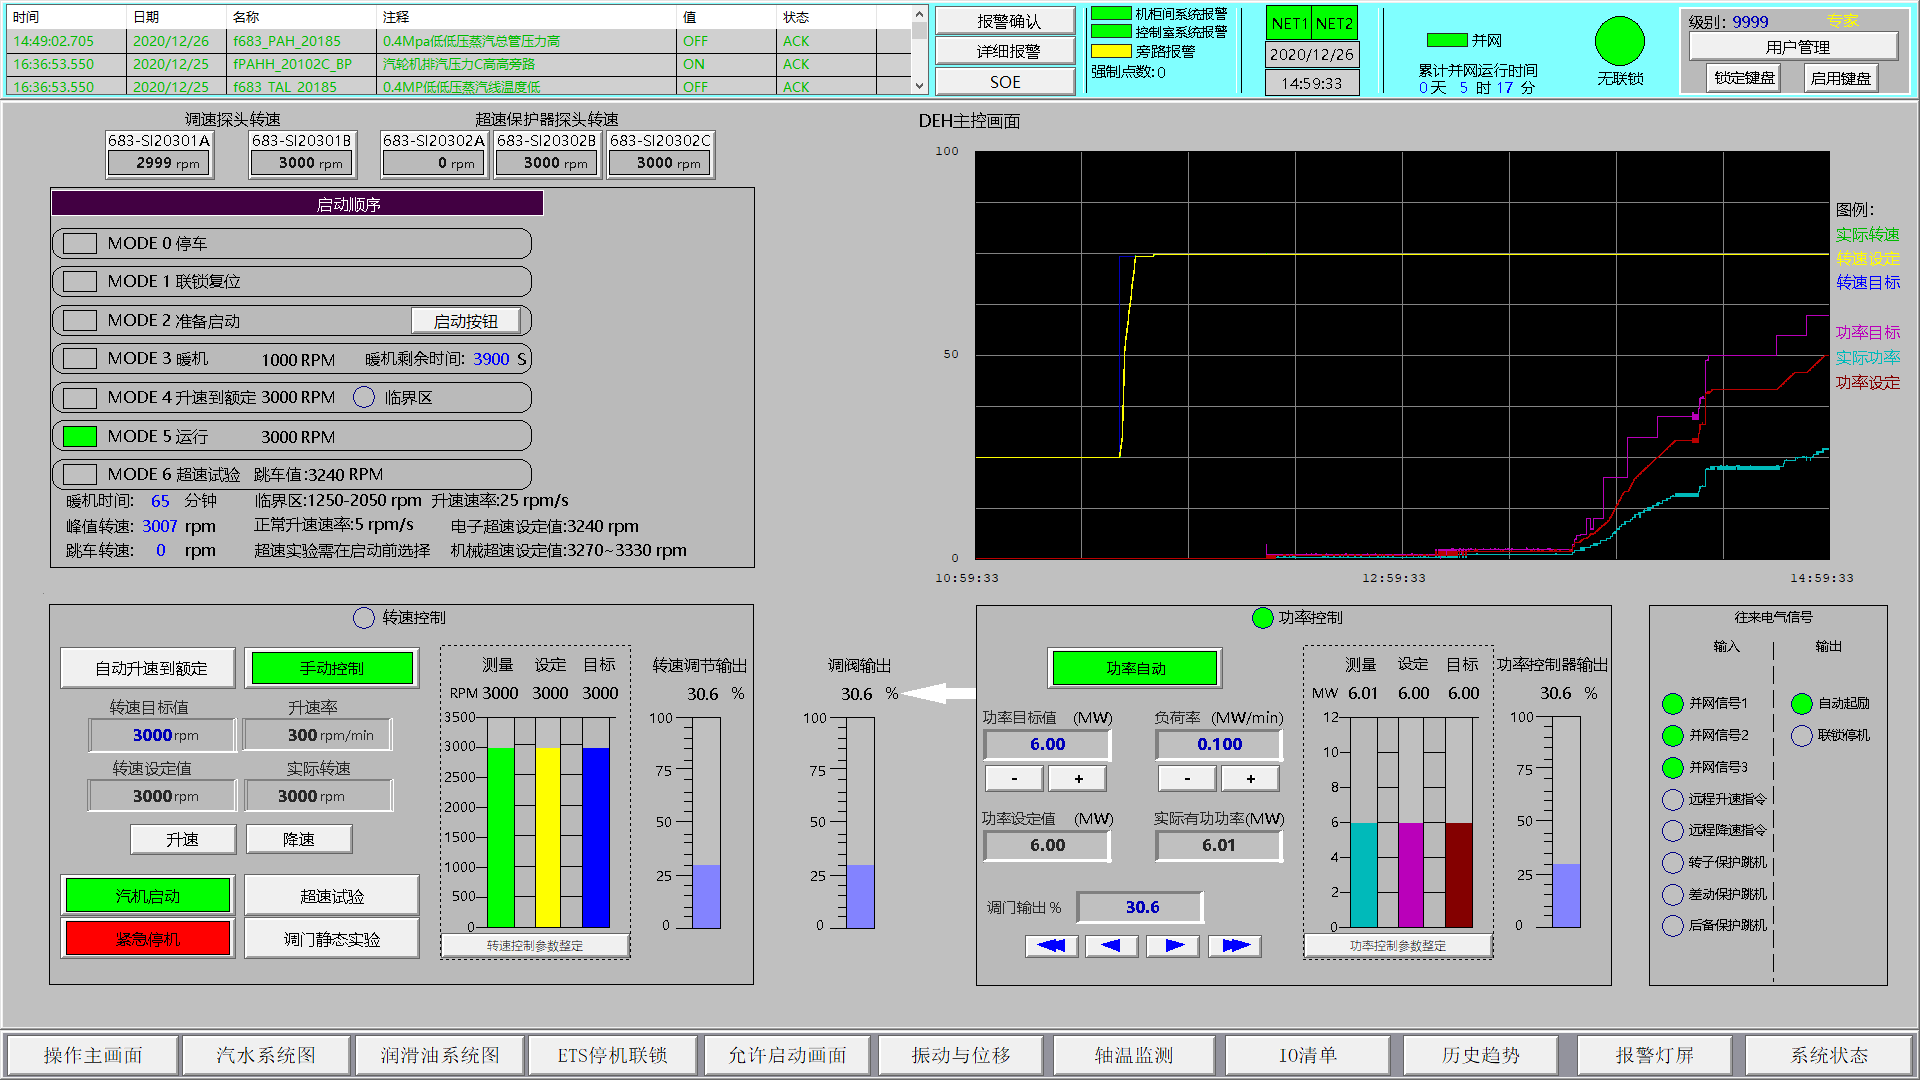
Task: Click the 旁路报警 yellow lamp
Action: 1110,51
